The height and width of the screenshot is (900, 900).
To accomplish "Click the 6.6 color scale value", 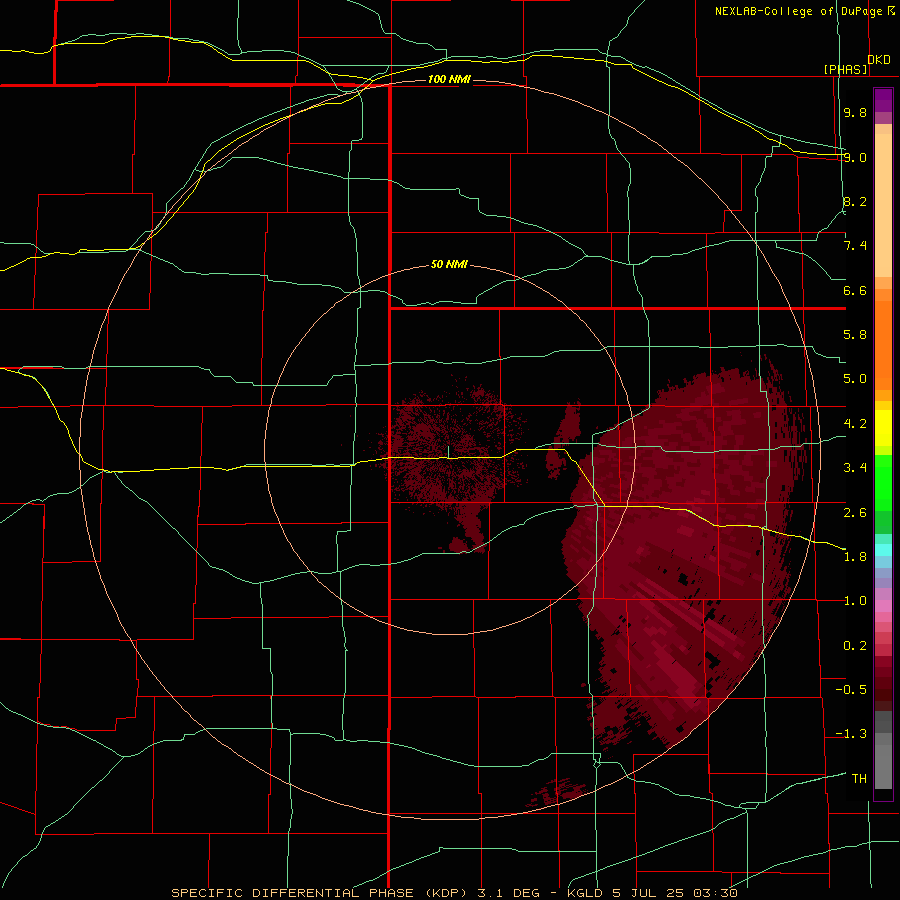I will click(x=855, y=290).
